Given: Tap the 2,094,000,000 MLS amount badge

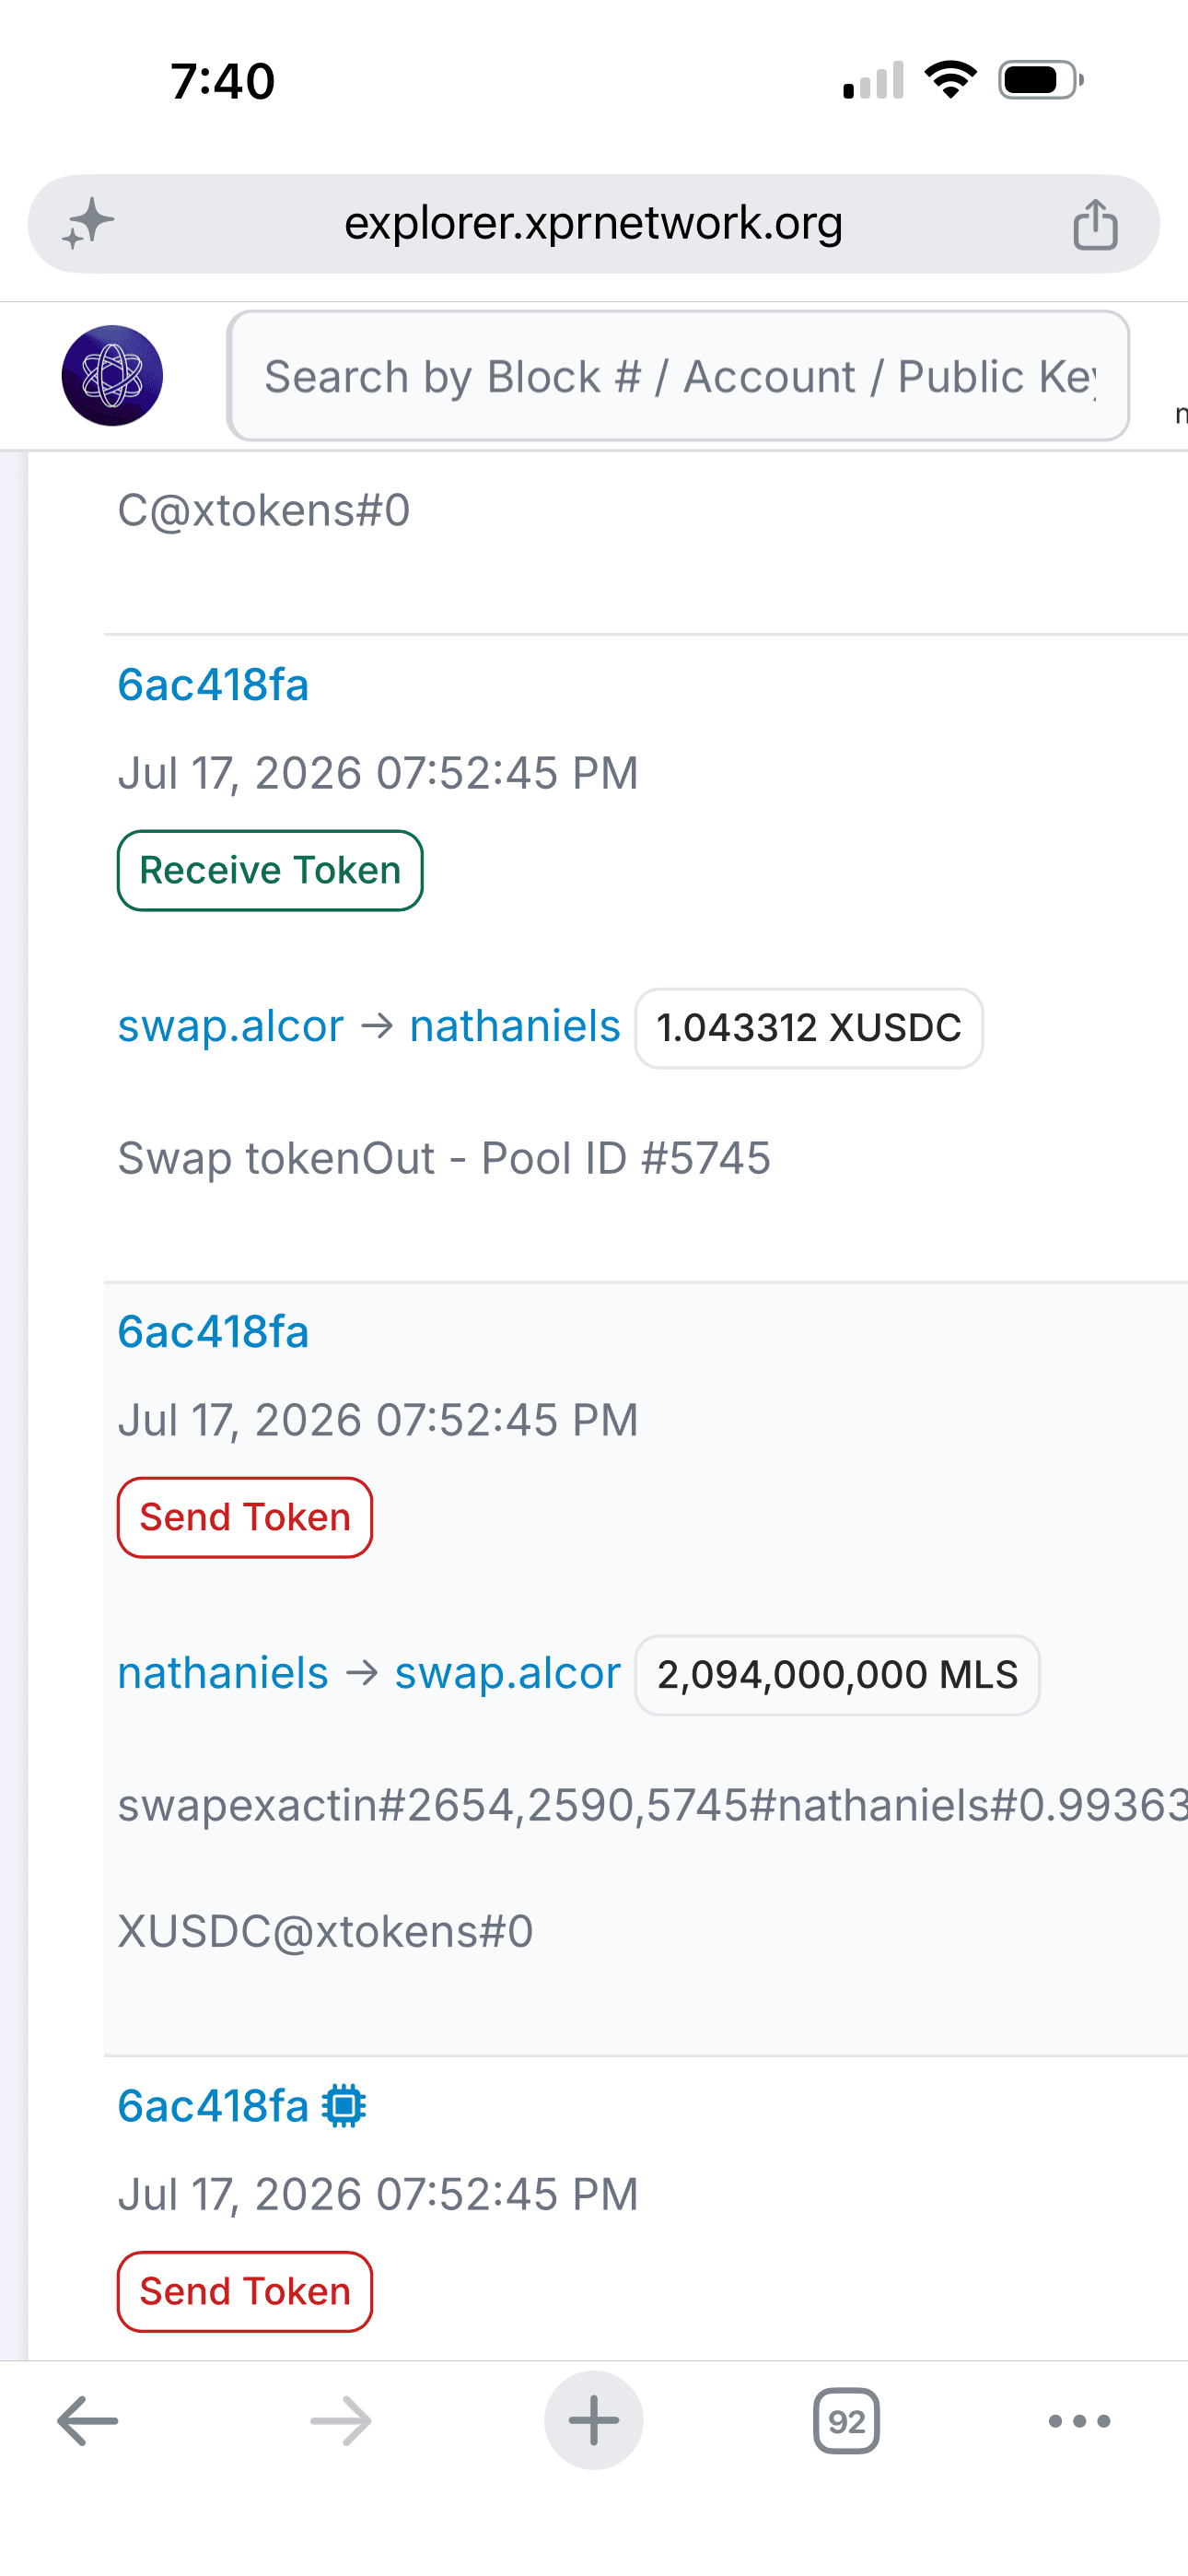Looking at the screenshot, I should coord(838,1675).
